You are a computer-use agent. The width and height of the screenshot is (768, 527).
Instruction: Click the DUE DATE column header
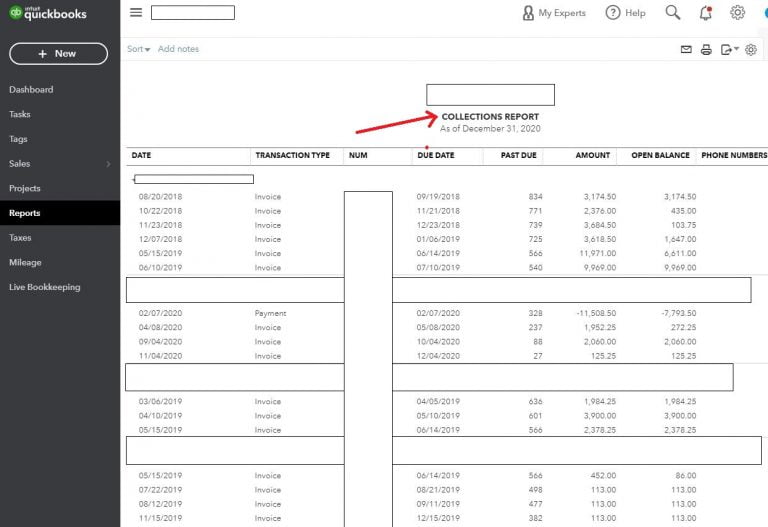click(436, 155)
